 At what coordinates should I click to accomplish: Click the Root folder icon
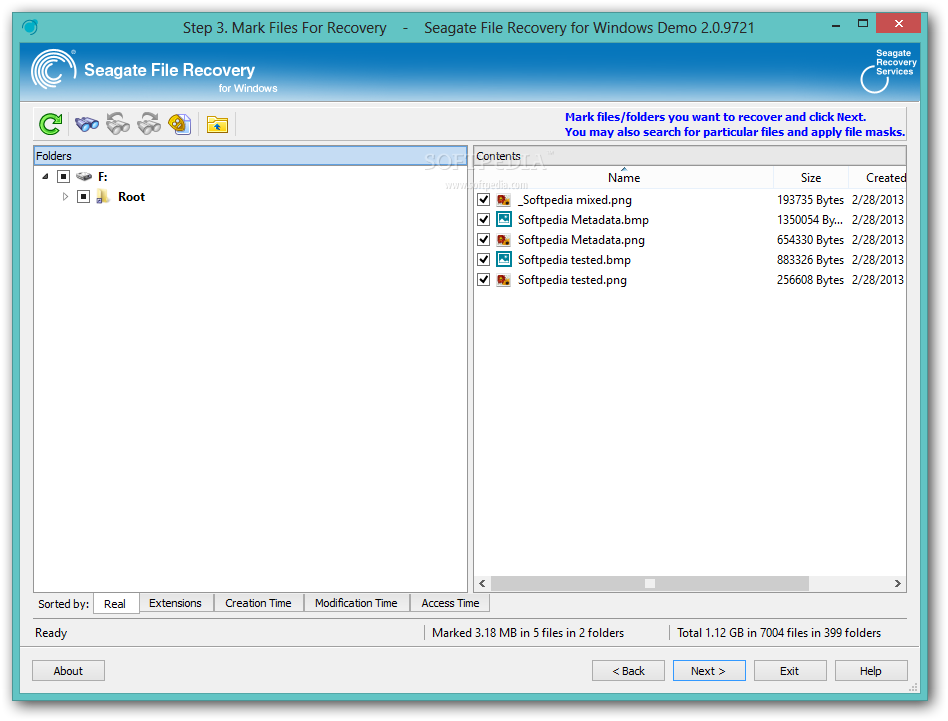pyautogui.click(x=103, y=196)
